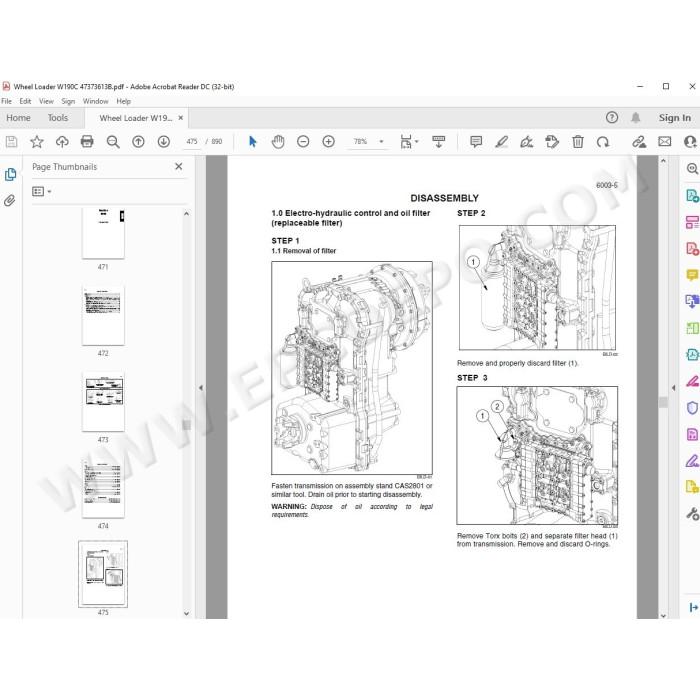Open Protect shield tool in right pane
The width and height of the screenshot is (700, 700).
pos(692,408)
